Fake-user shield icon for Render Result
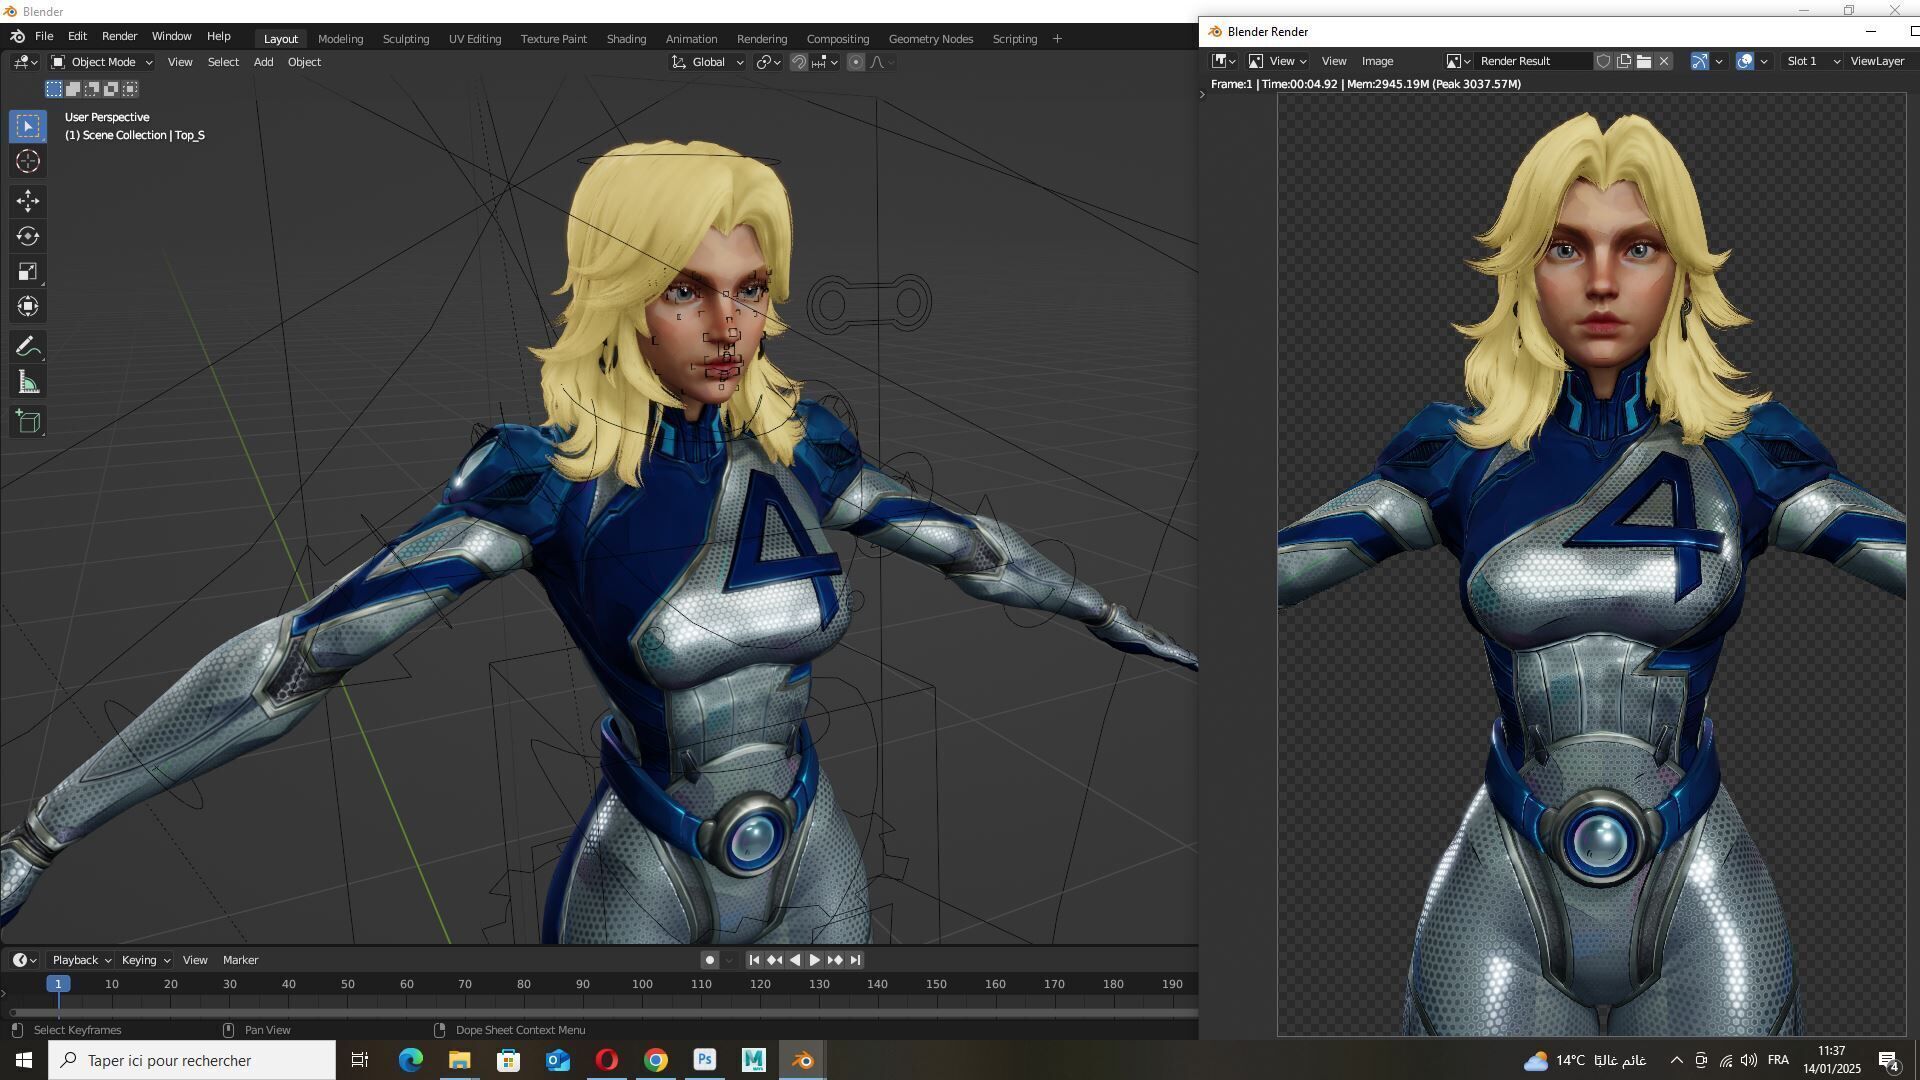The width and height of the screenshot is (1920, 1080). [x=1603, y=62]
